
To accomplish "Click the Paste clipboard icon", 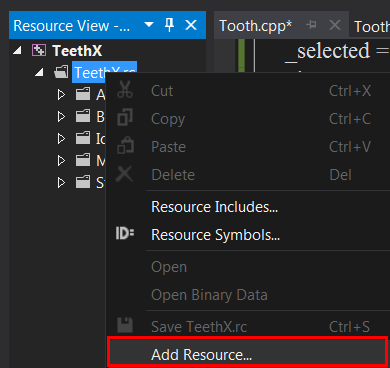I will pyautogui.click(x=125, y=145).
